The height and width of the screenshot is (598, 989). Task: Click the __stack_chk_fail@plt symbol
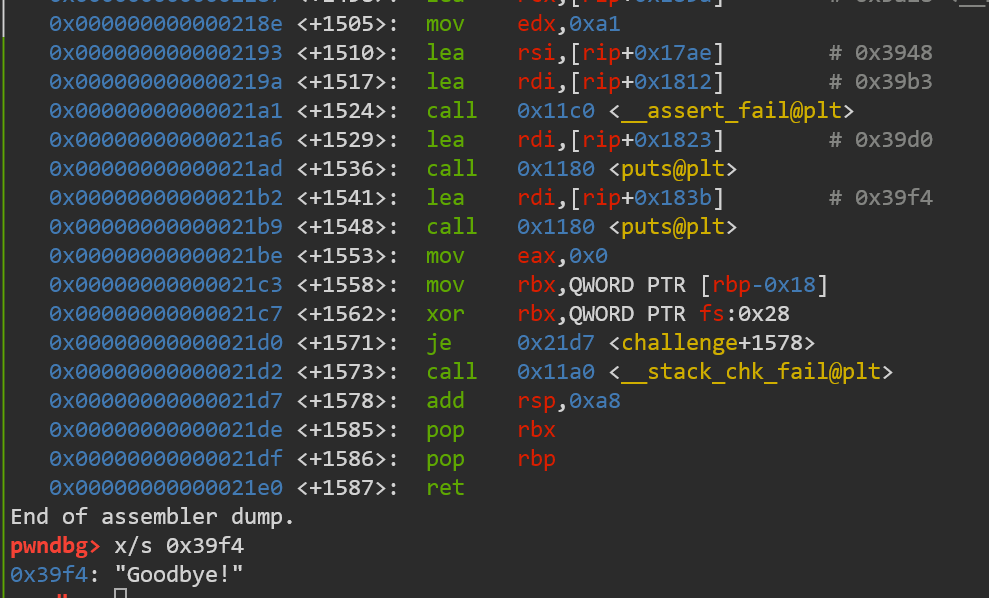coord(751,372)
